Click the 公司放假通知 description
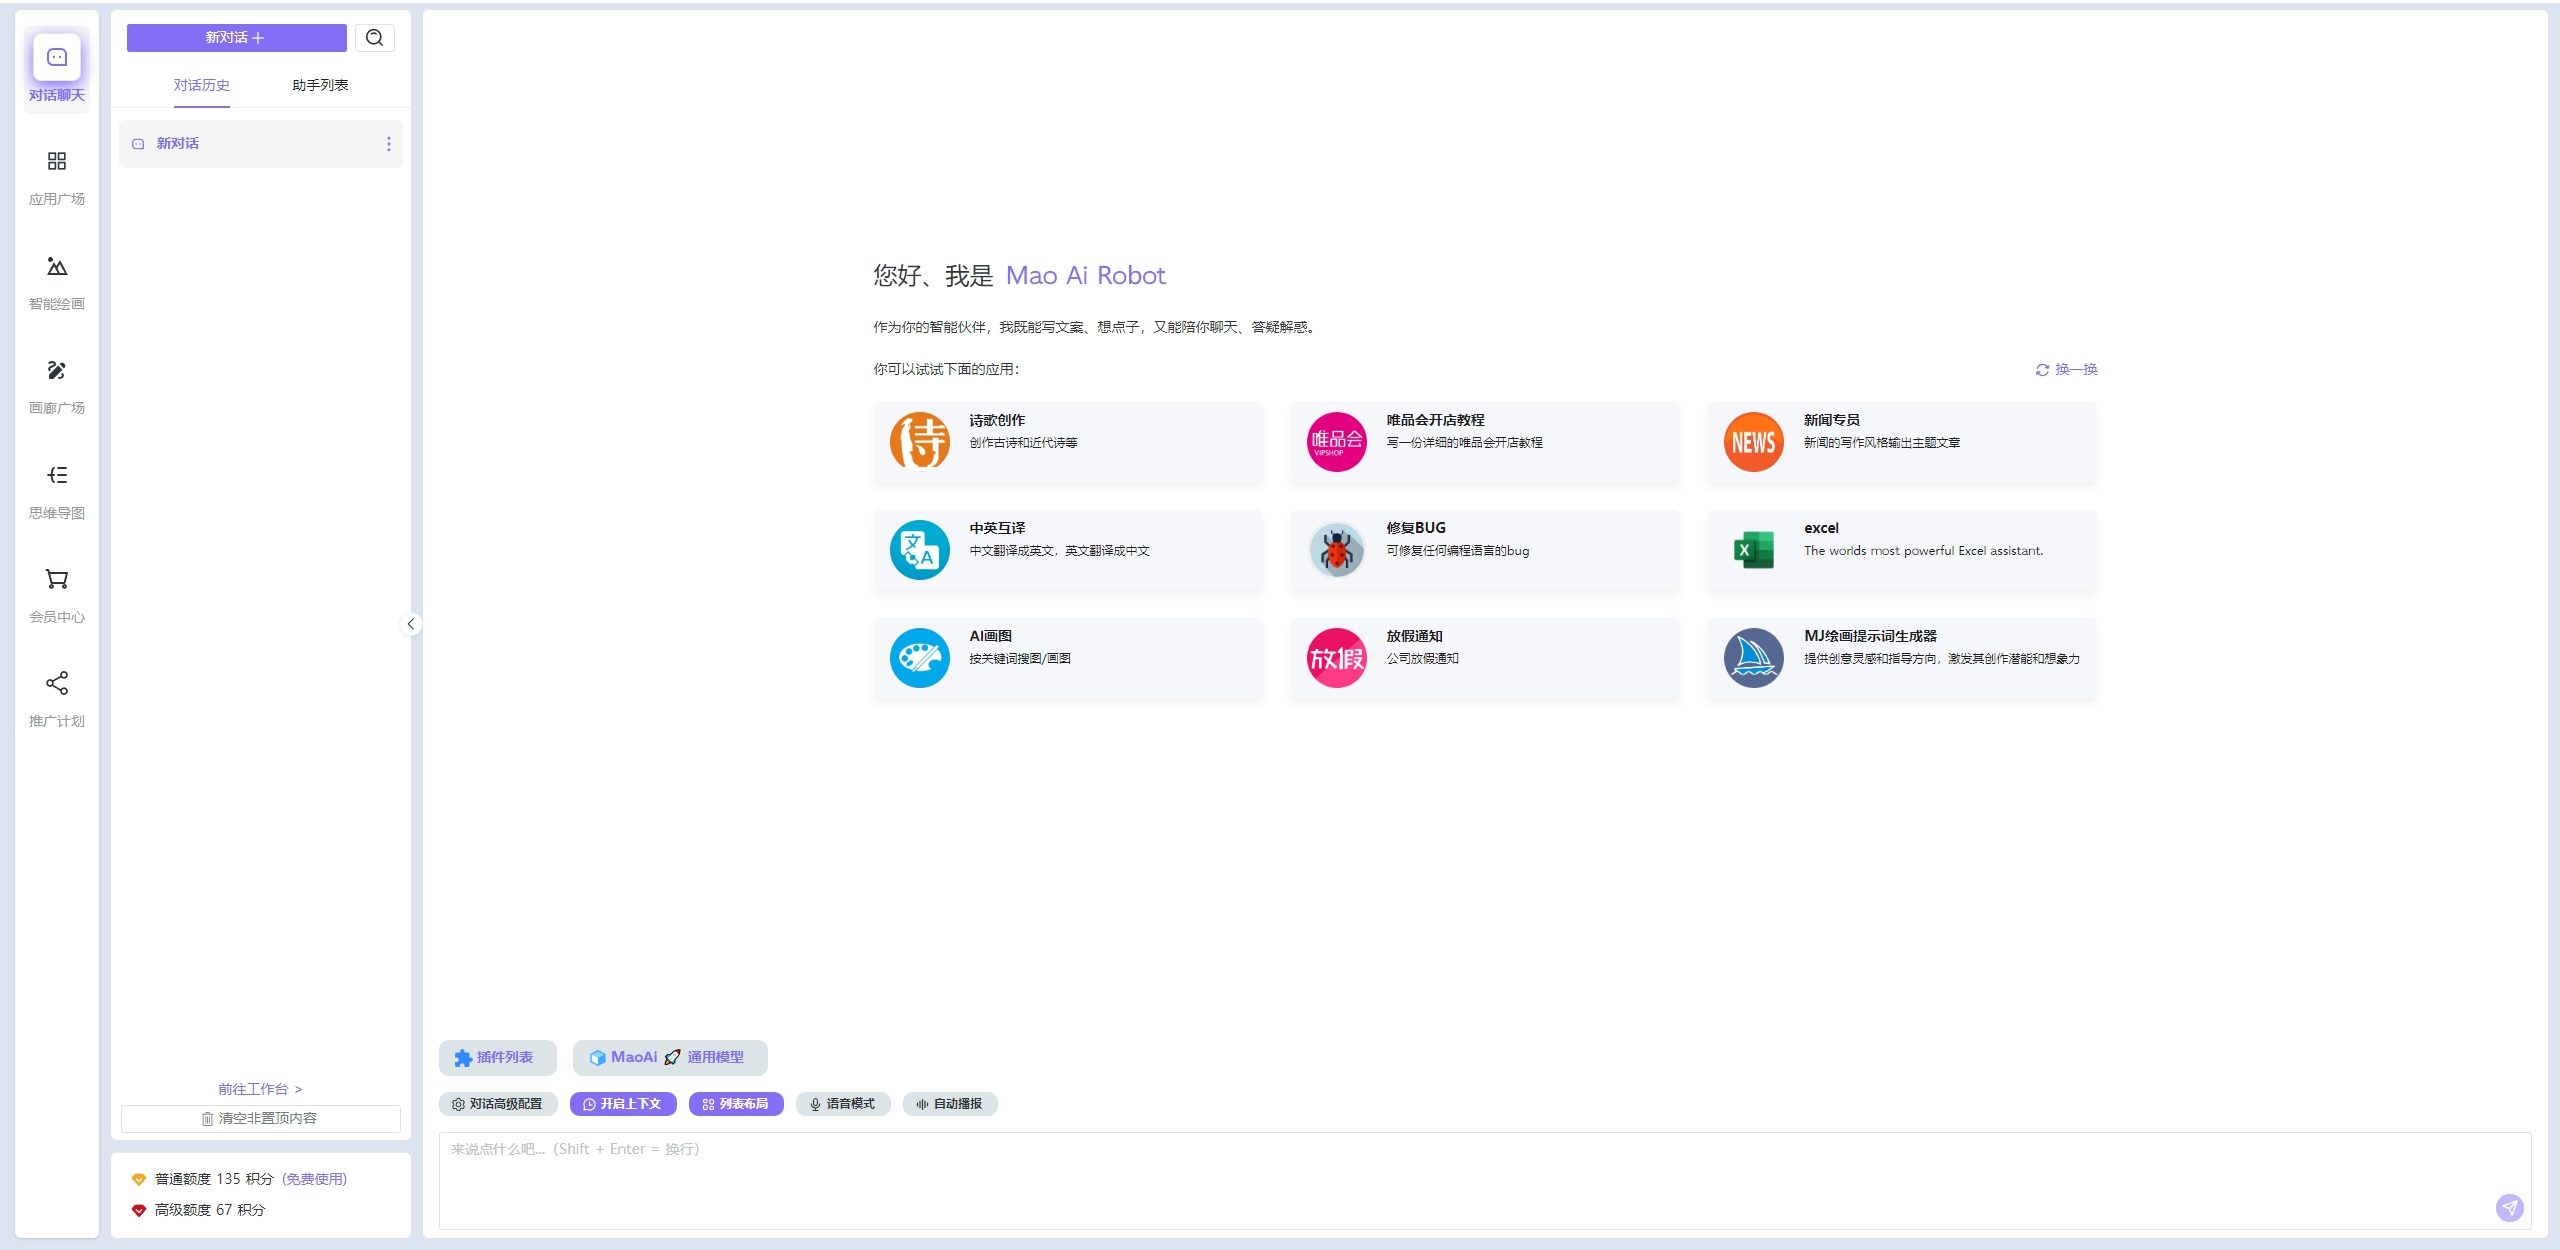This screenshot has width=2560, height=1250. [x=1422, y=659]
